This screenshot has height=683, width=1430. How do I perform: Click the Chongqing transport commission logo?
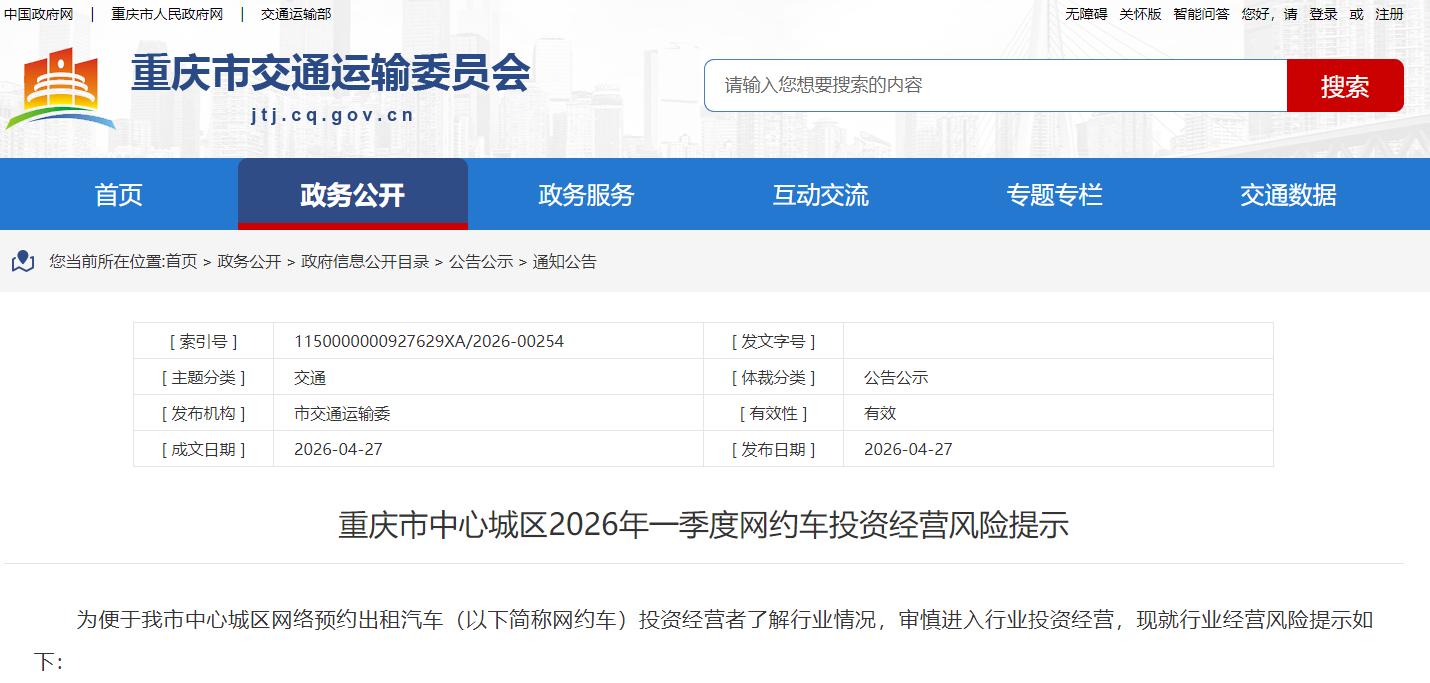[61, 87]
